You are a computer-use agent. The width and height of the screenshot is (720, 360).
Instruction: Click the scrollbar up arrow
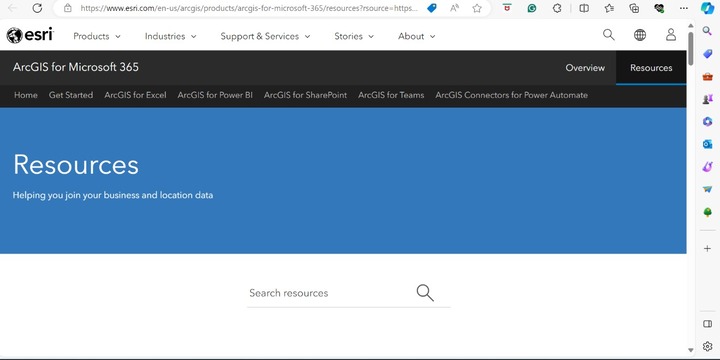(691, 25)
